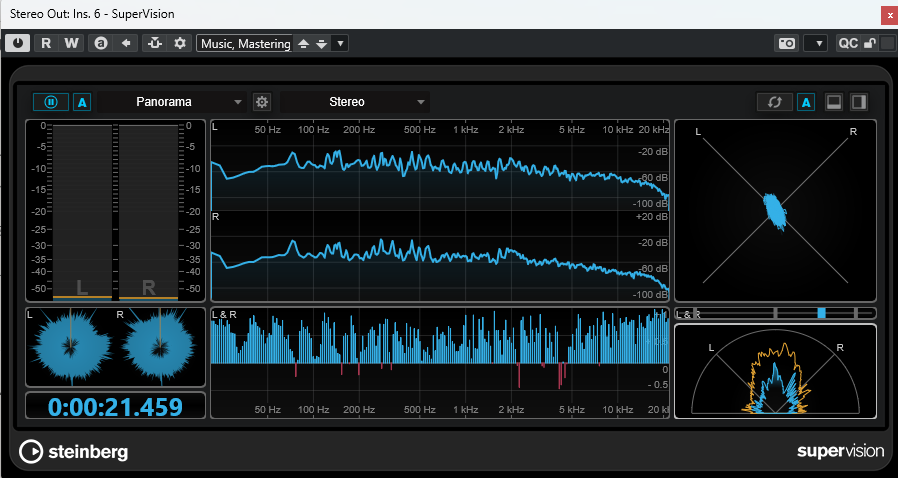Image resolution: width=898 pixels, height=478 pixels.
Task: Take a plug-in snapshot with camera icon
Action: tap(787, 43)
